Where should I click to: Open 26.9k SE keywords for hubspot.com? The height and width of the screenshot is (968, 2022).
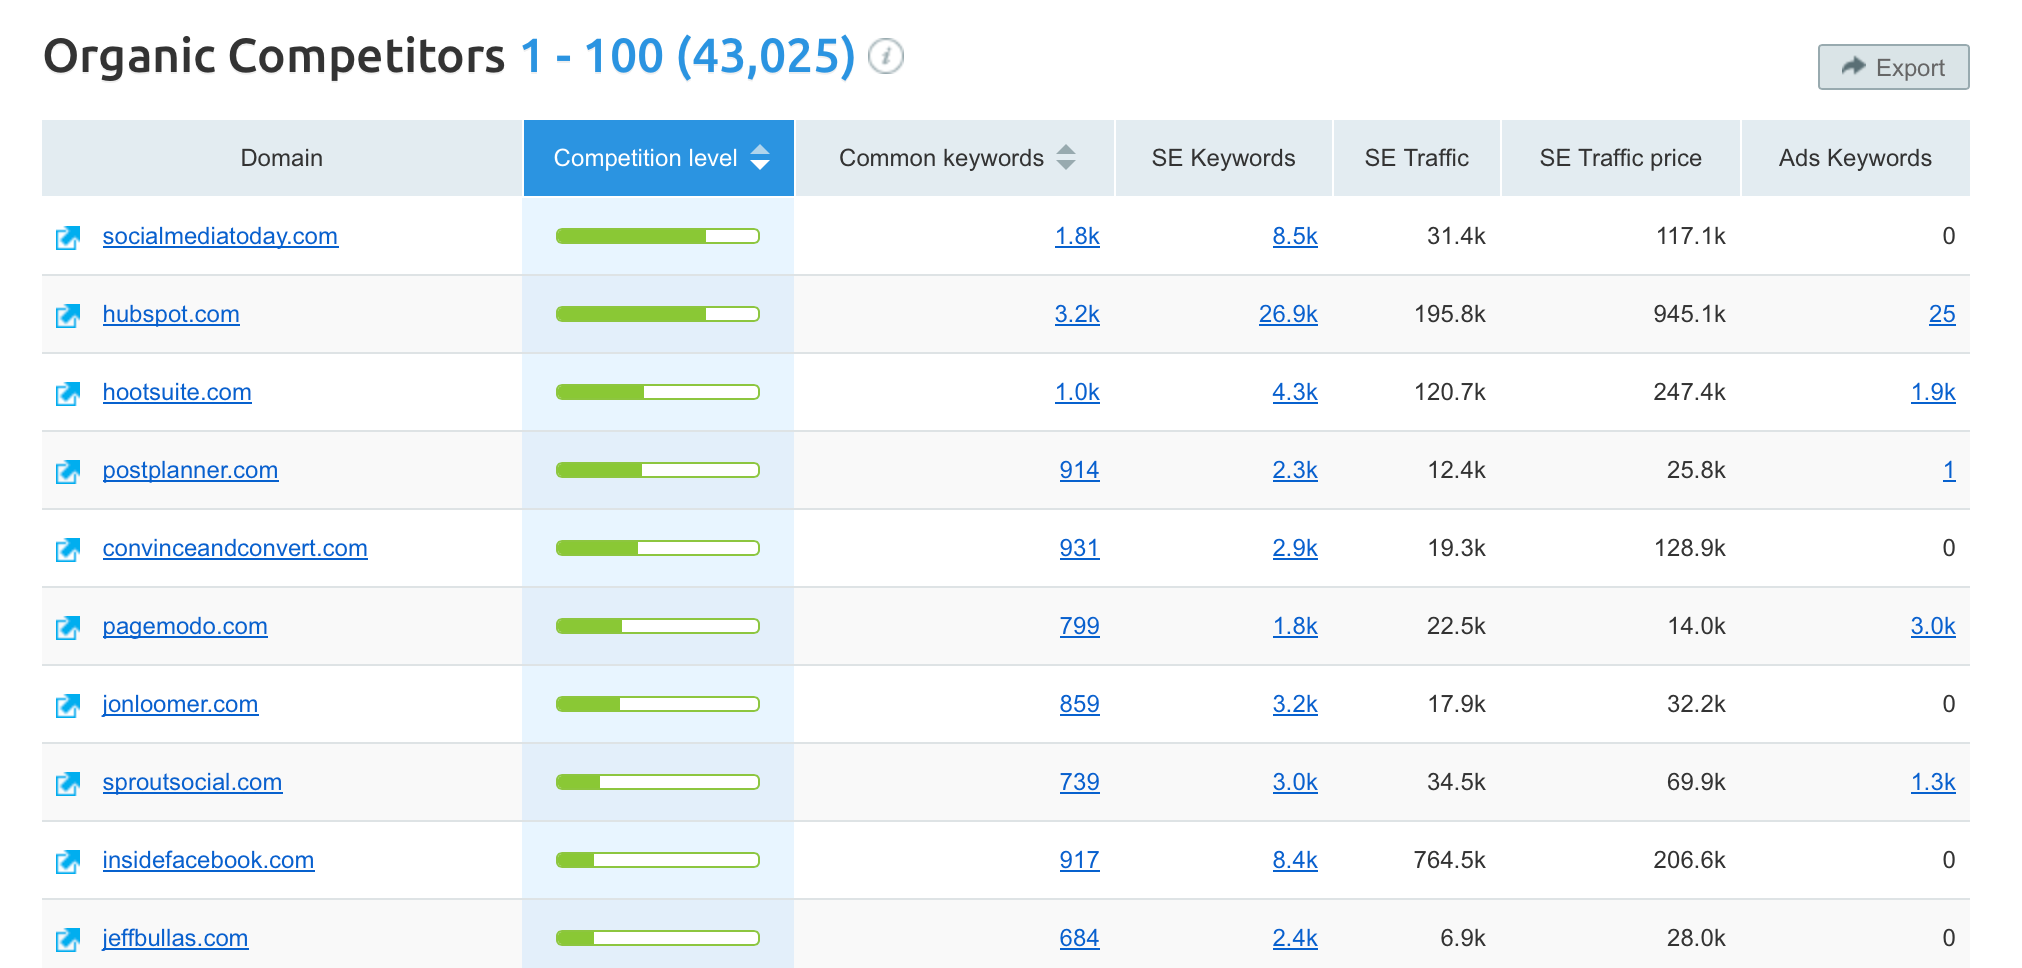coord(1288,314)
